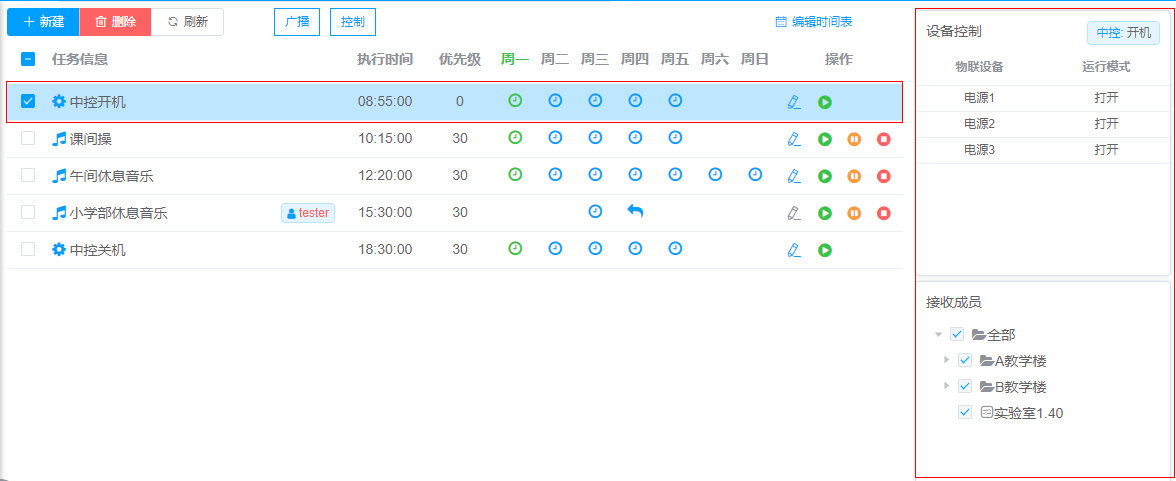The width and height of the screenshot is (1176, 481).
Task: Click edit pencil icon for 中控开机 task
Action: click(794, 102)
